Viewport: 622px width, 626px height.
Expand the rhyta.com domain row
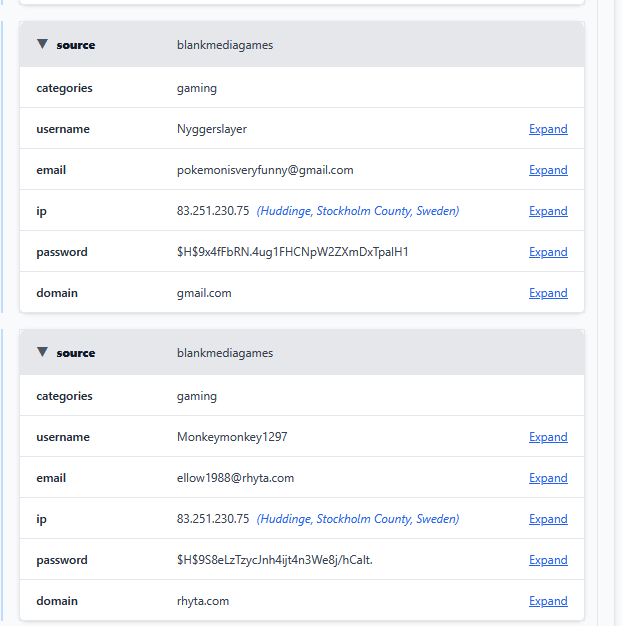(x=548, y=601)
